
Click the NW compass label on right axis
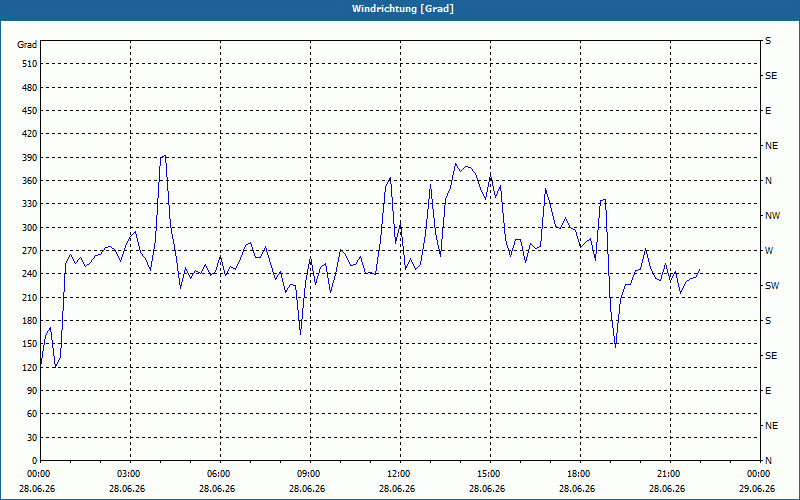point(772,216)
